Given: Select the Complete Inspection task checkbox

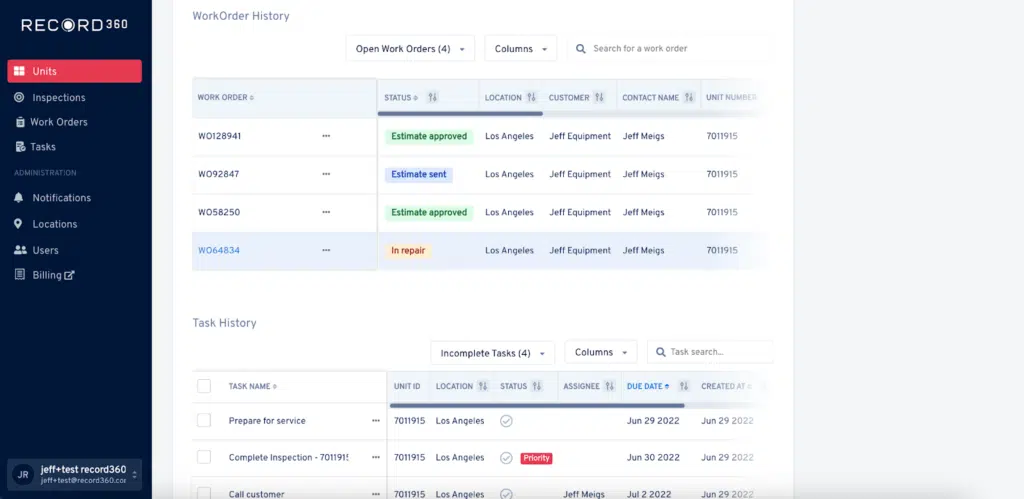Looking at the screenshot, I should 204,457.
